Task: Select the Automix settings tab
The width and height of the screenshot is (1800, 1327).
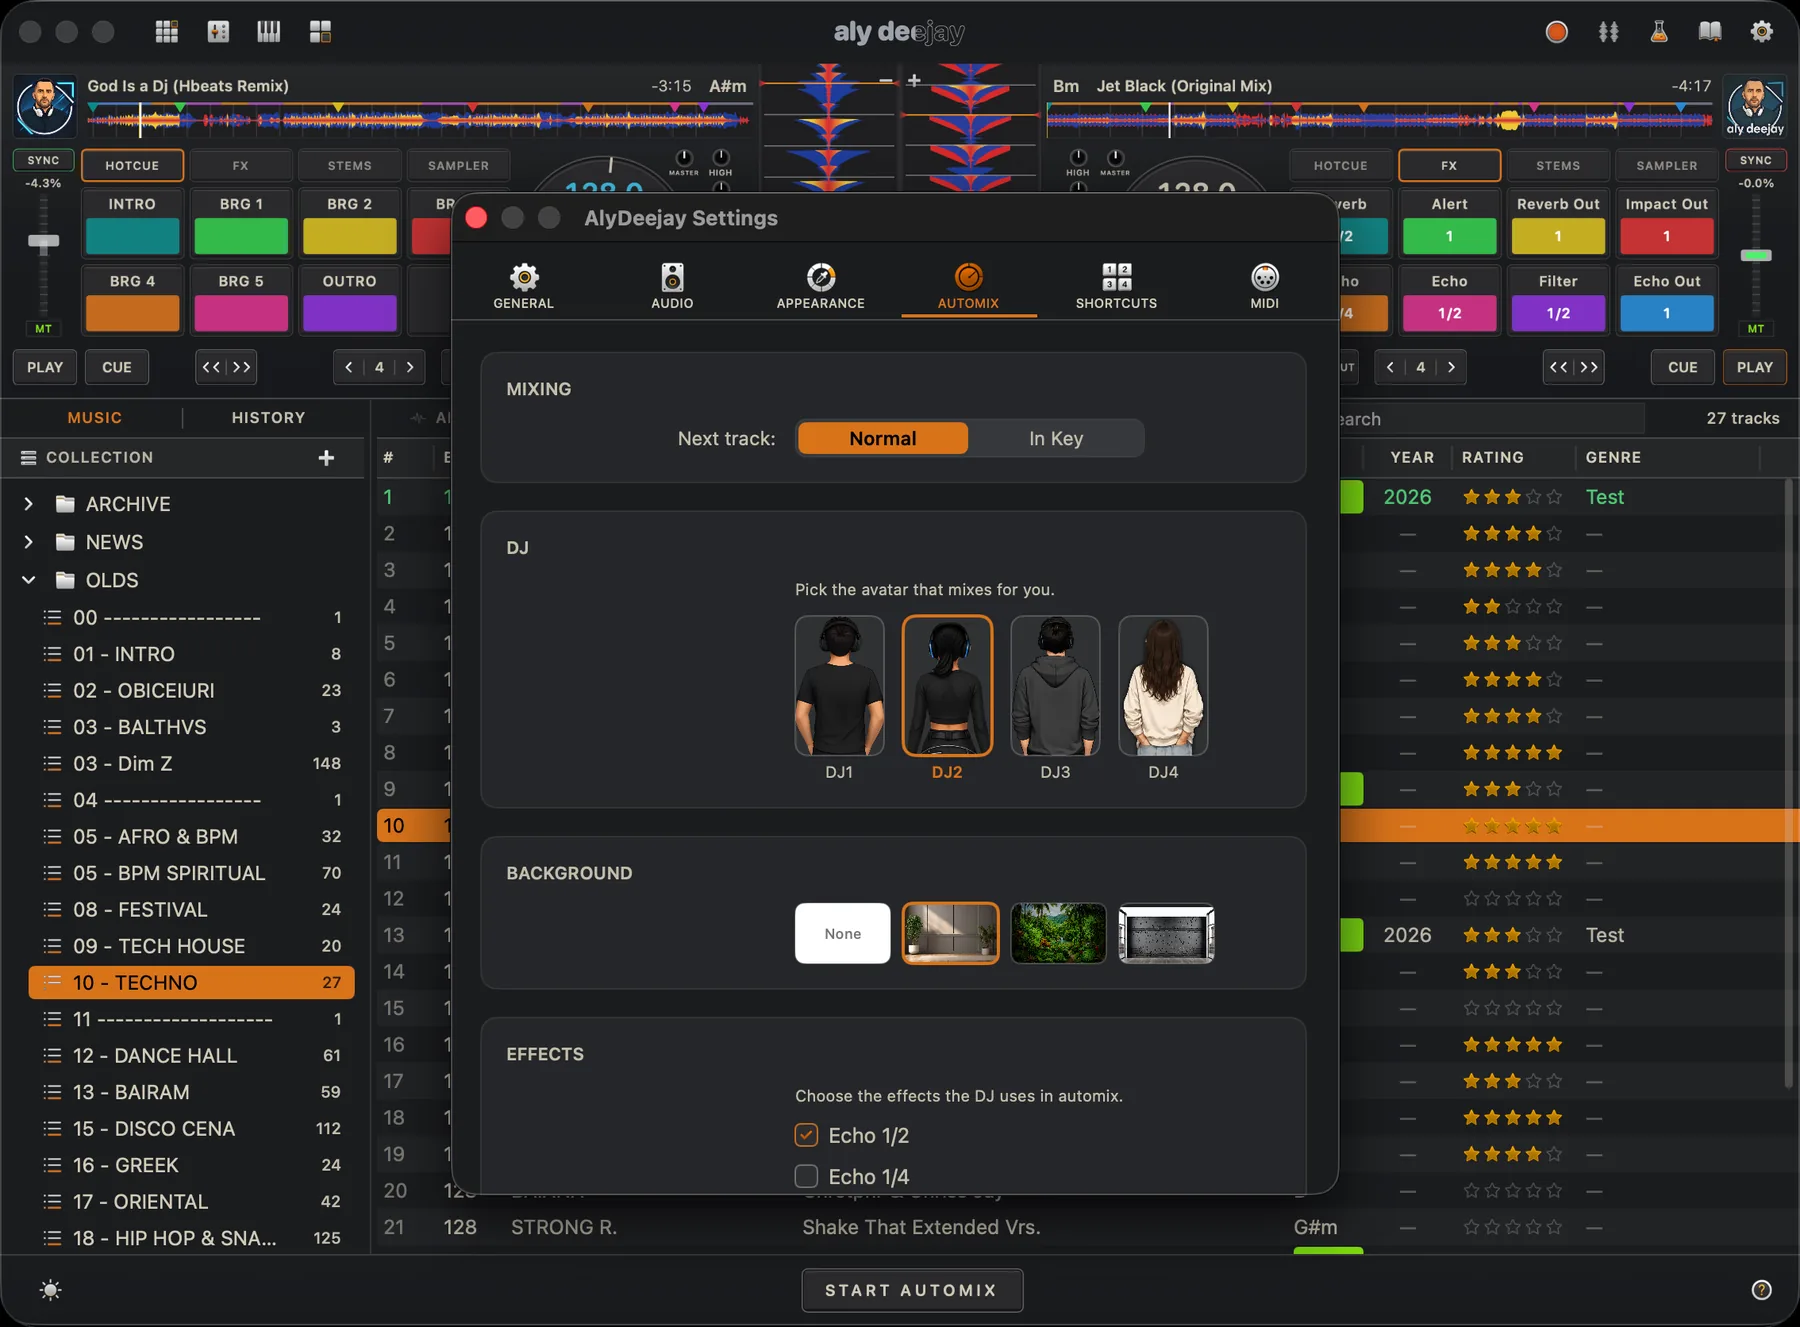Action: 968,286
